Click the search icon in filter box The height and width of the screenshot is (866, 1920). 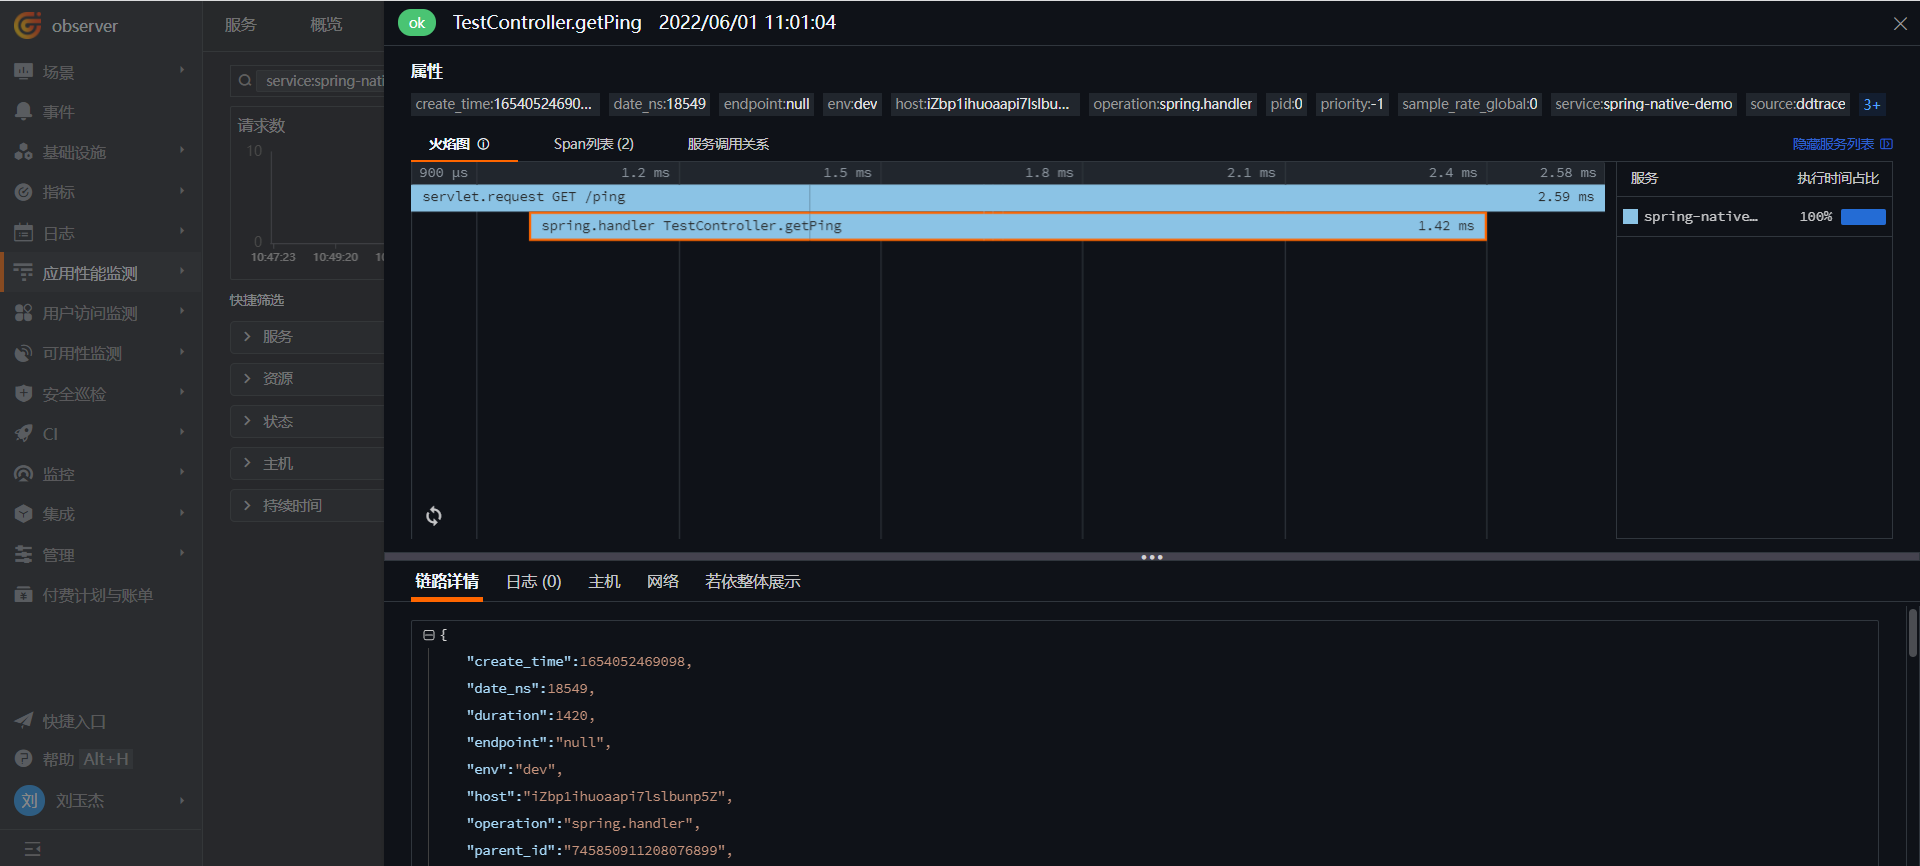click(245, 81)
